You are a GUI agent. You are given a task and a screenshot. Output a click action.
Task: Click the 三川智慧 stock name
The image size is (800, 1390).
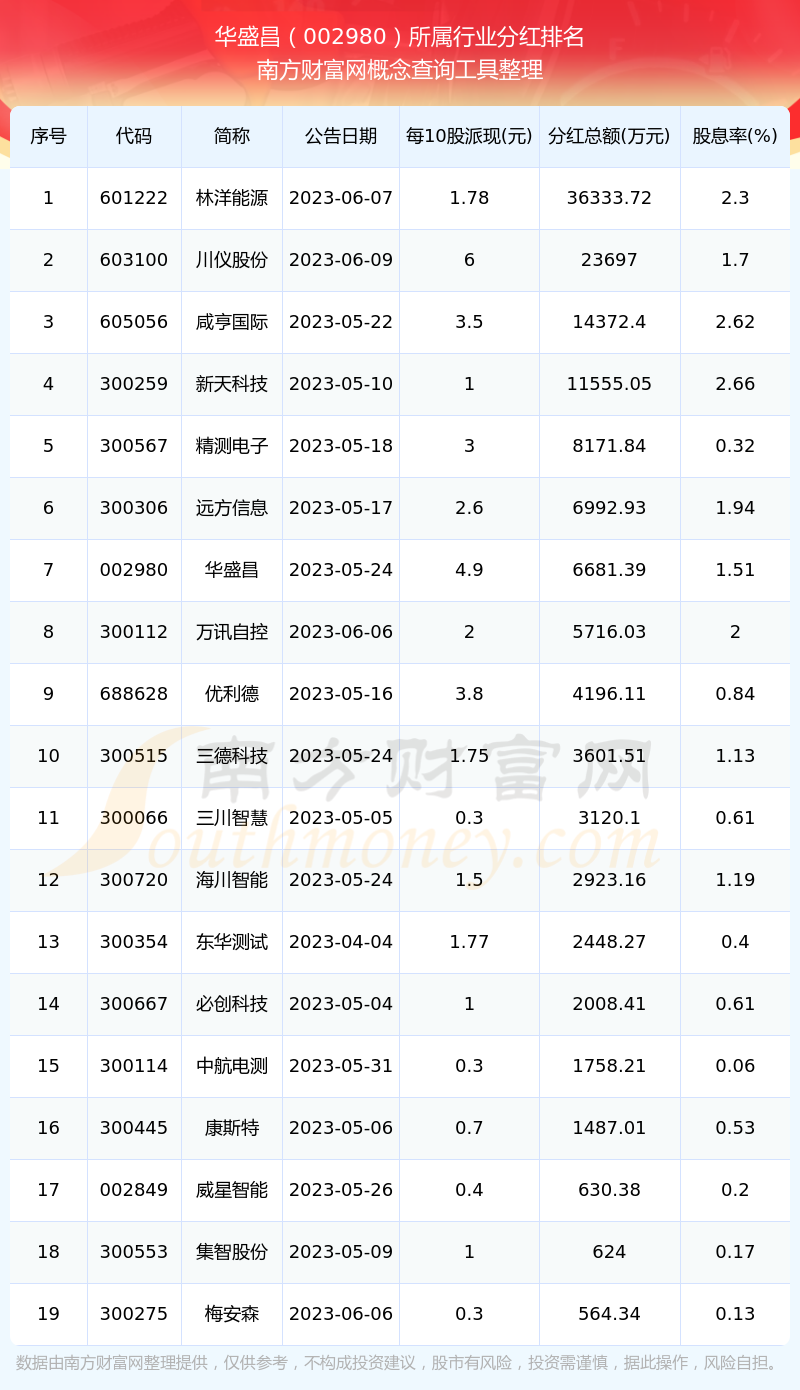click(232, 818)
